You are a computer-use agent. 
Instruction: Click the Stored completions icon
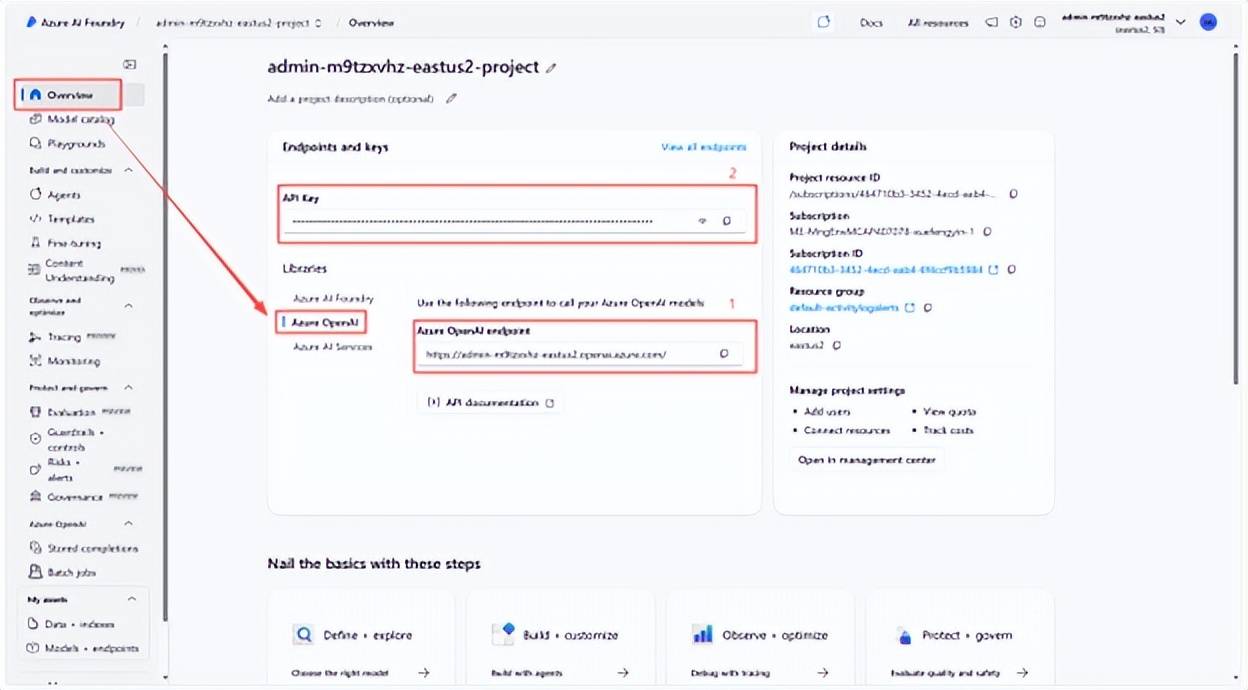[36, 548]
